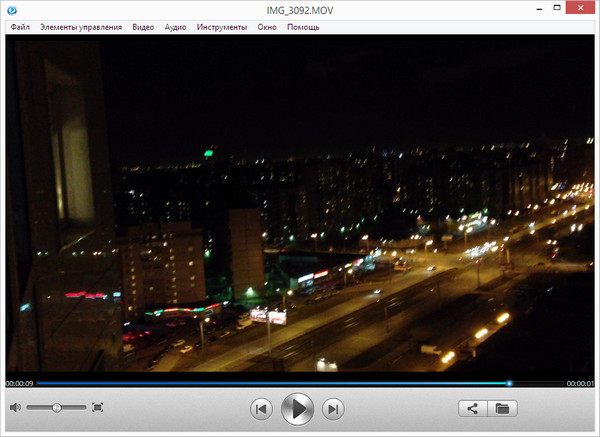Click the volume slider knob
The image size is (600, 437).
57,408
